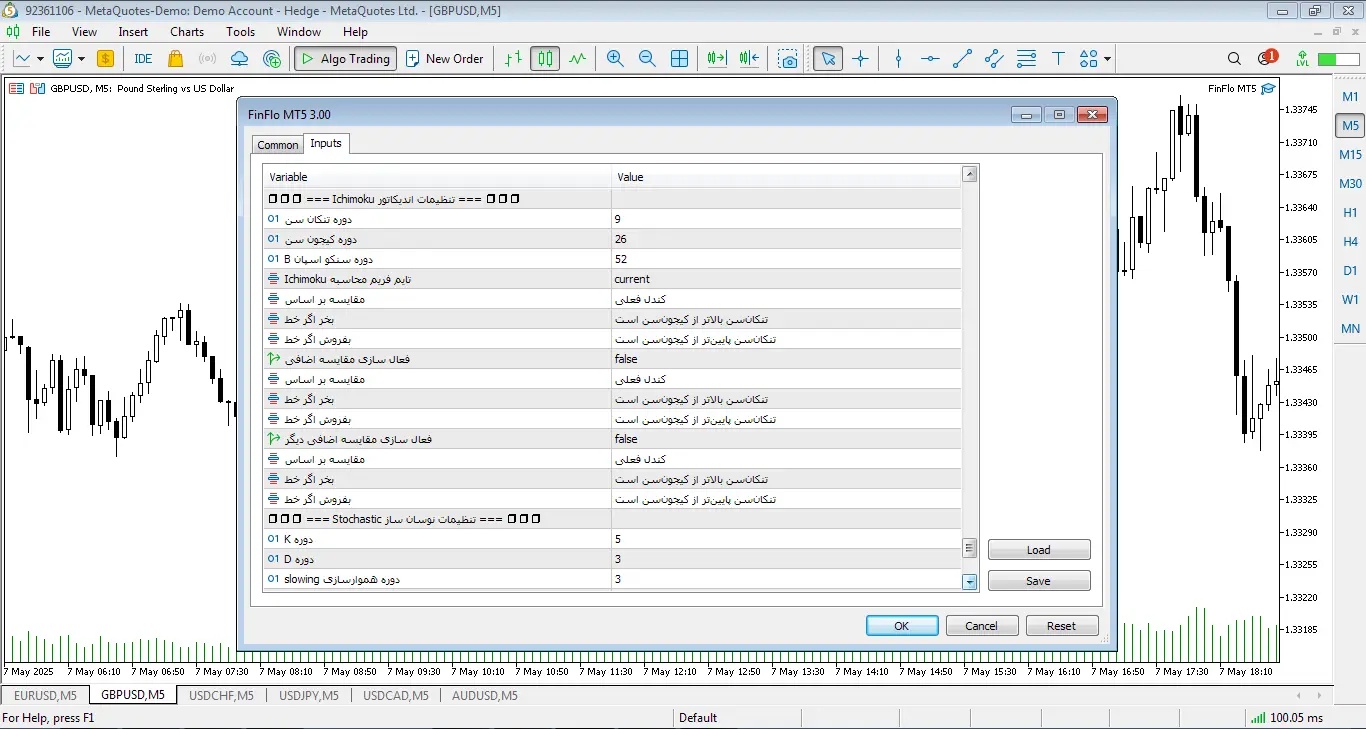1366x729 pixels.
Task: Click the New Order button
Action: click(x=445, y=59)
